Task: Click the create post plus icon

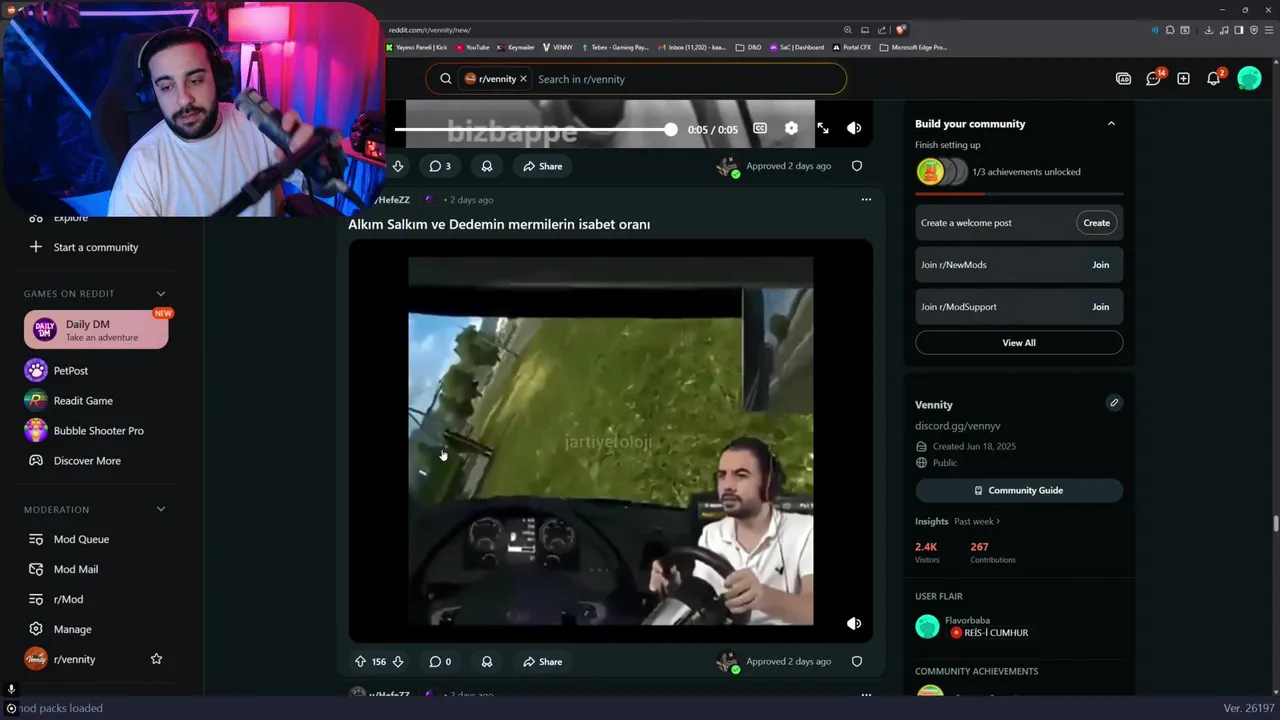Action: point(1183,79)
